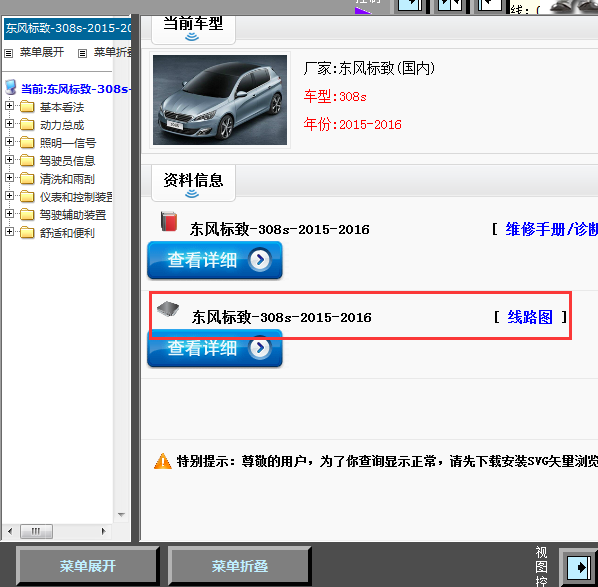This screenshot has width=598, height=587.
Task: Click the gray 菜单展开 button in bottom bar
Action: 87,566
